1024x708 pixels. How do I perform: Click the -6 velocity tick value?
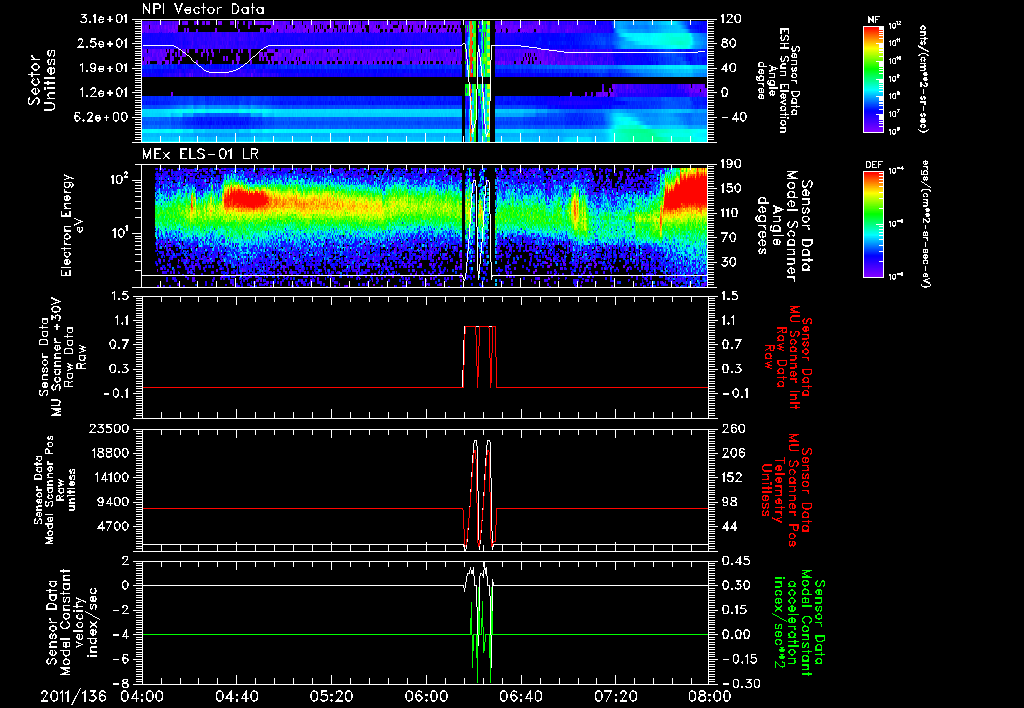click(121, 659)
